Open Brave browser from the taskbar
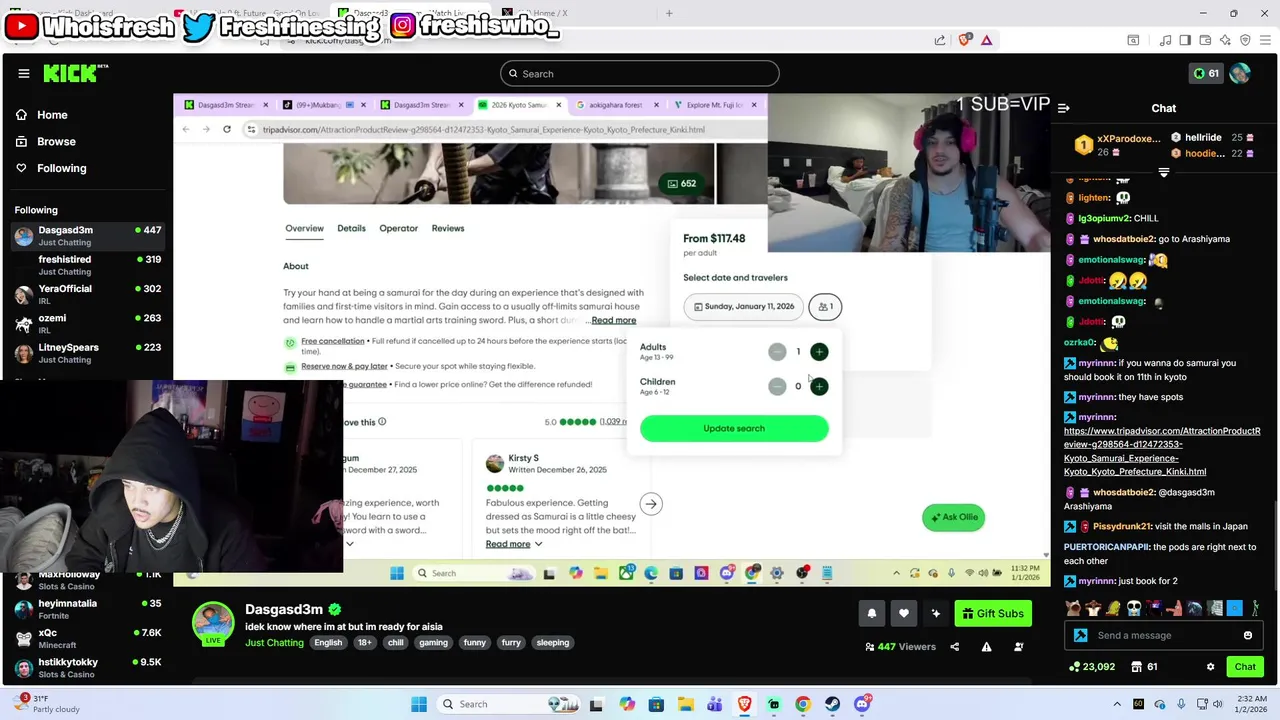The height and width of the screenshot is (720, 1280). coord(744,704)
